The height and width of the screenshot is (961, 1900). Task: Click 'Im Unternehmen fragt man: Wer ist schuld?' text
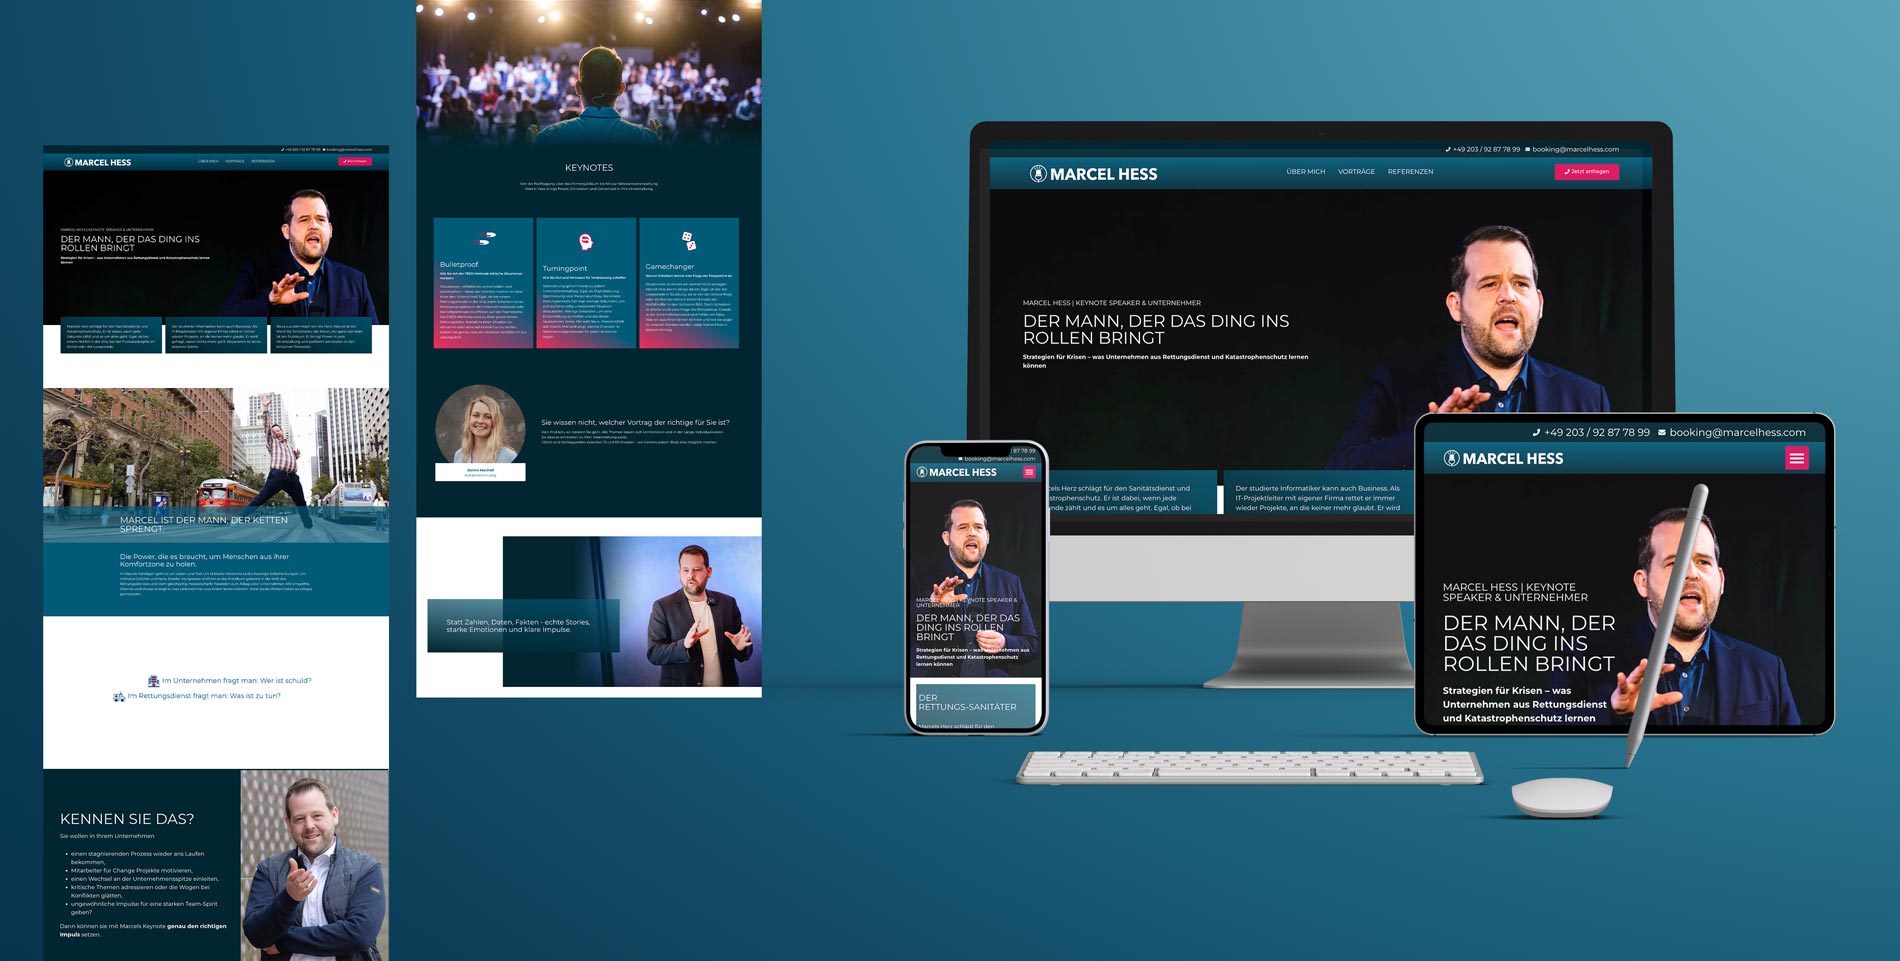[236, 681]
